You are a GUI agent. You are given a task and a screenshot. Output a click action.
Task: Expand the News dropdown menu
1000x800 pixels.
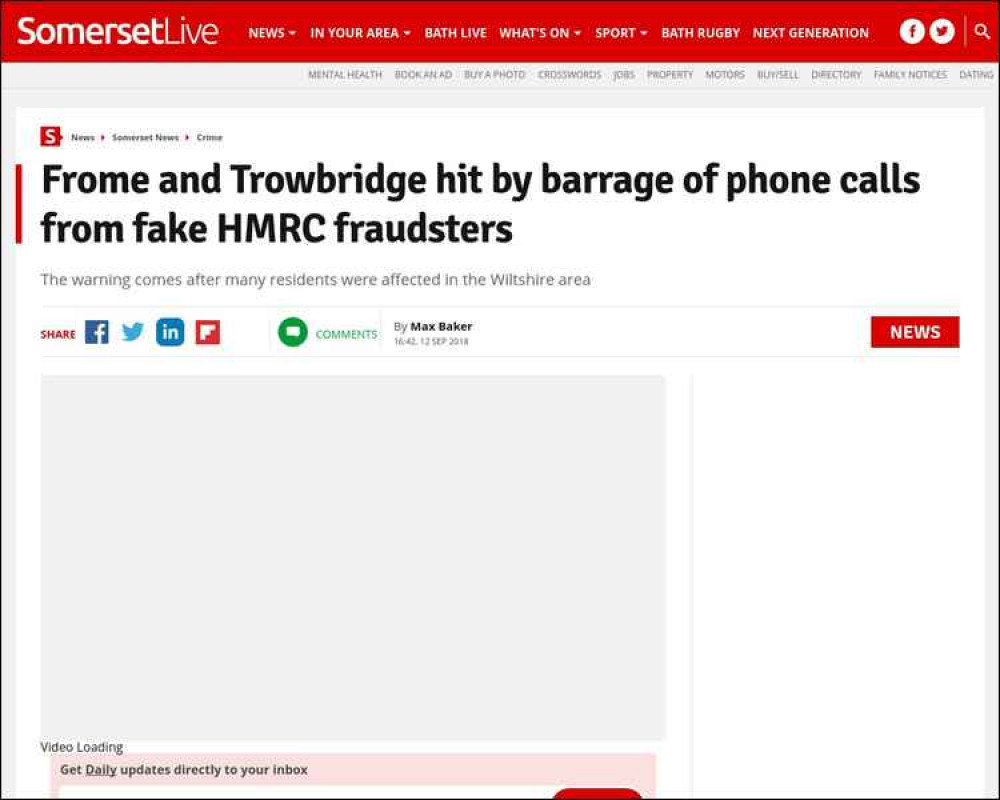(x=272, y=33)
